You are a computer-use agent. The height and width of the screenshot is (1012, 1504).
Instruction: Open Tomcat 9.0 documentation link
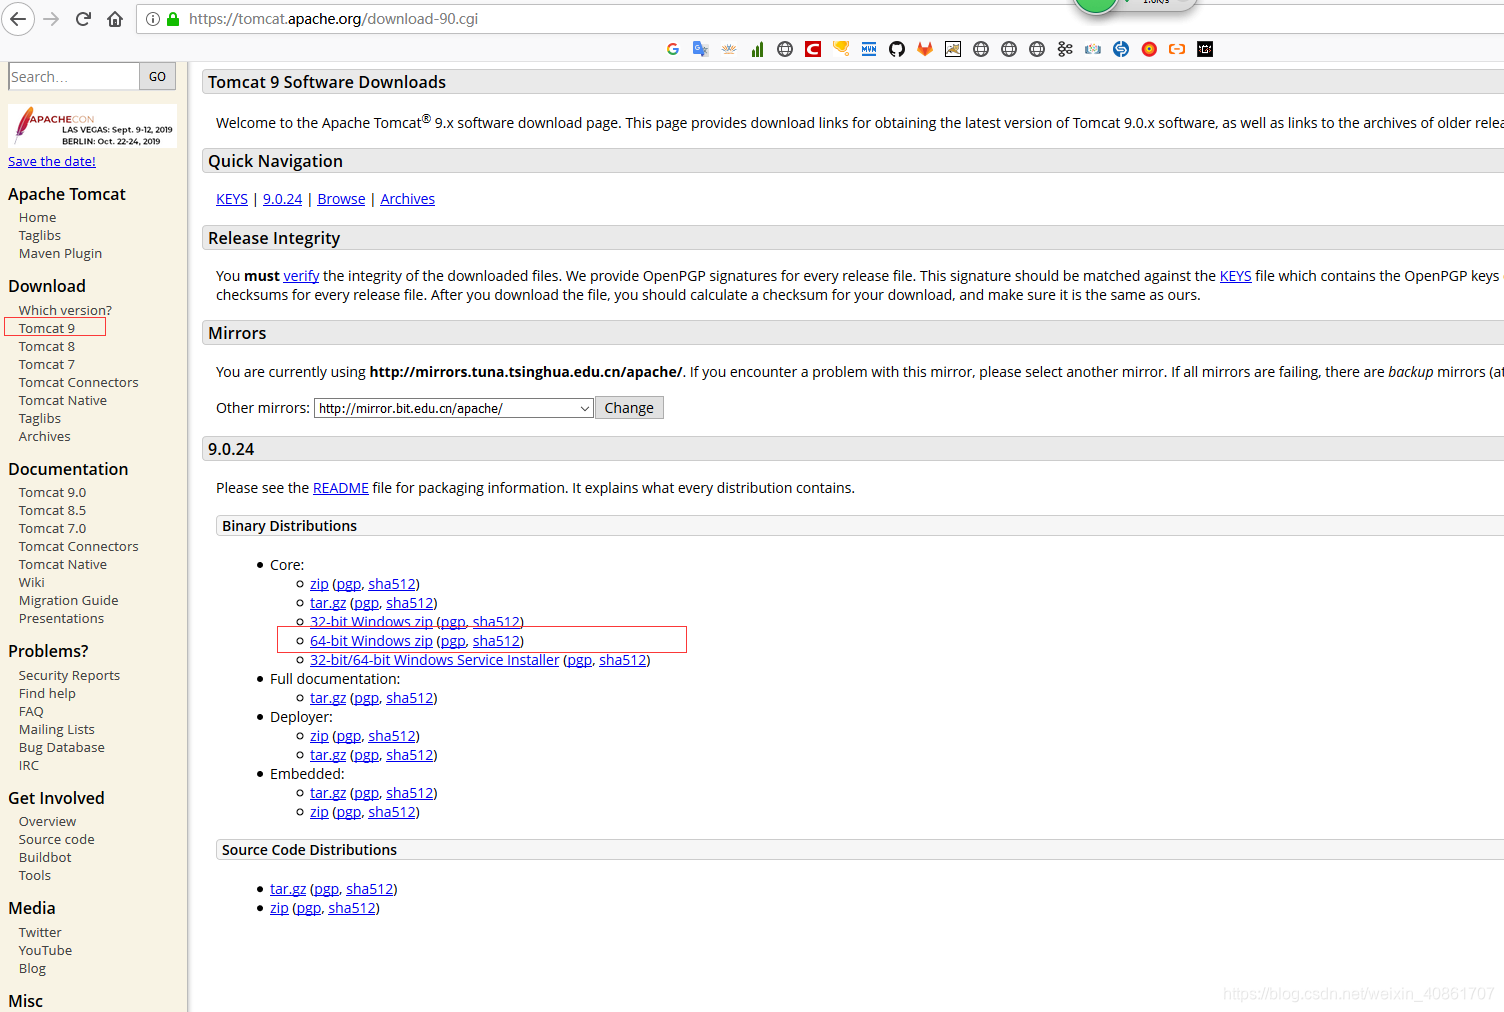coord(52,492)
